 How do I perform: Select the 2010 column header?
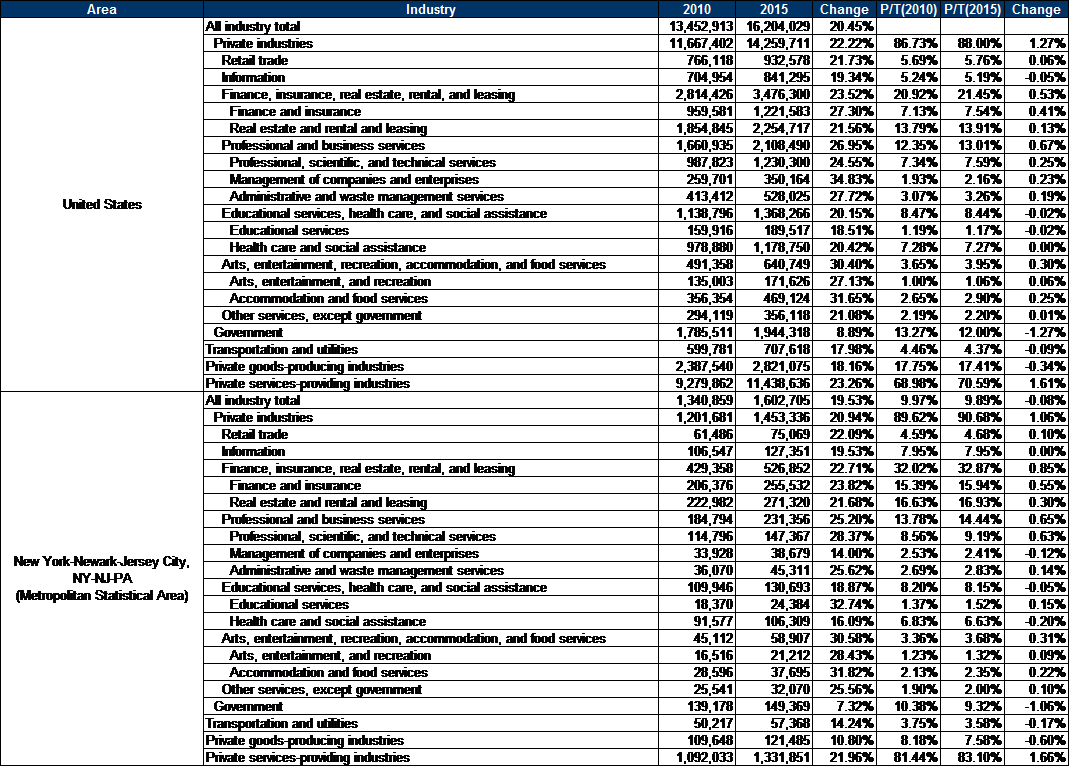pyautogui.click(x=697, y=9)
